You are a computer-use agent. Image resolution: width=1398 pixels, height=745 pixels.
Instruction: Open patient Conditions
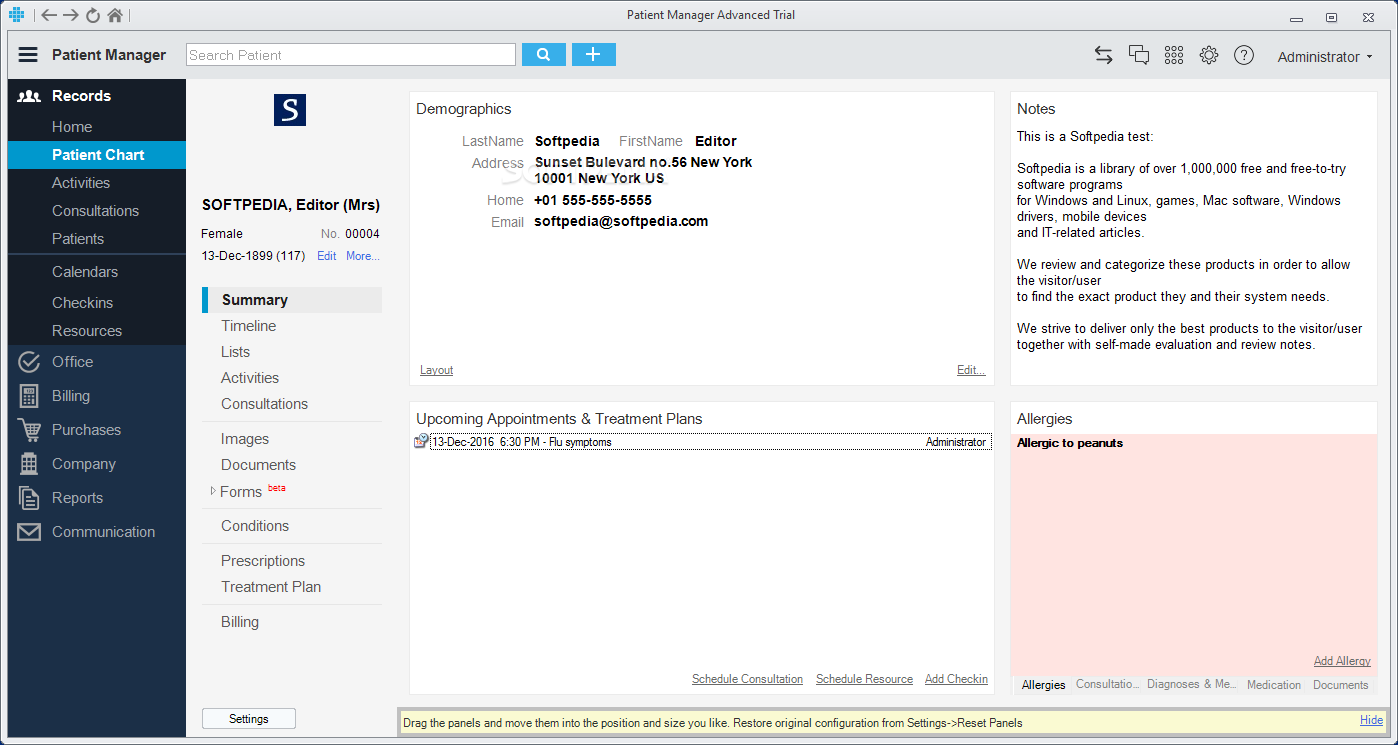tap(255, 526)
